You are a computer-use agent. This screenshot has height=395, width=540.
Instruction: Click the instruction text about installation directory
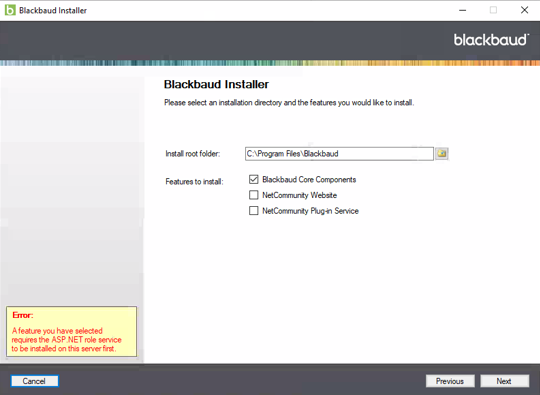[x=289, y=103]
